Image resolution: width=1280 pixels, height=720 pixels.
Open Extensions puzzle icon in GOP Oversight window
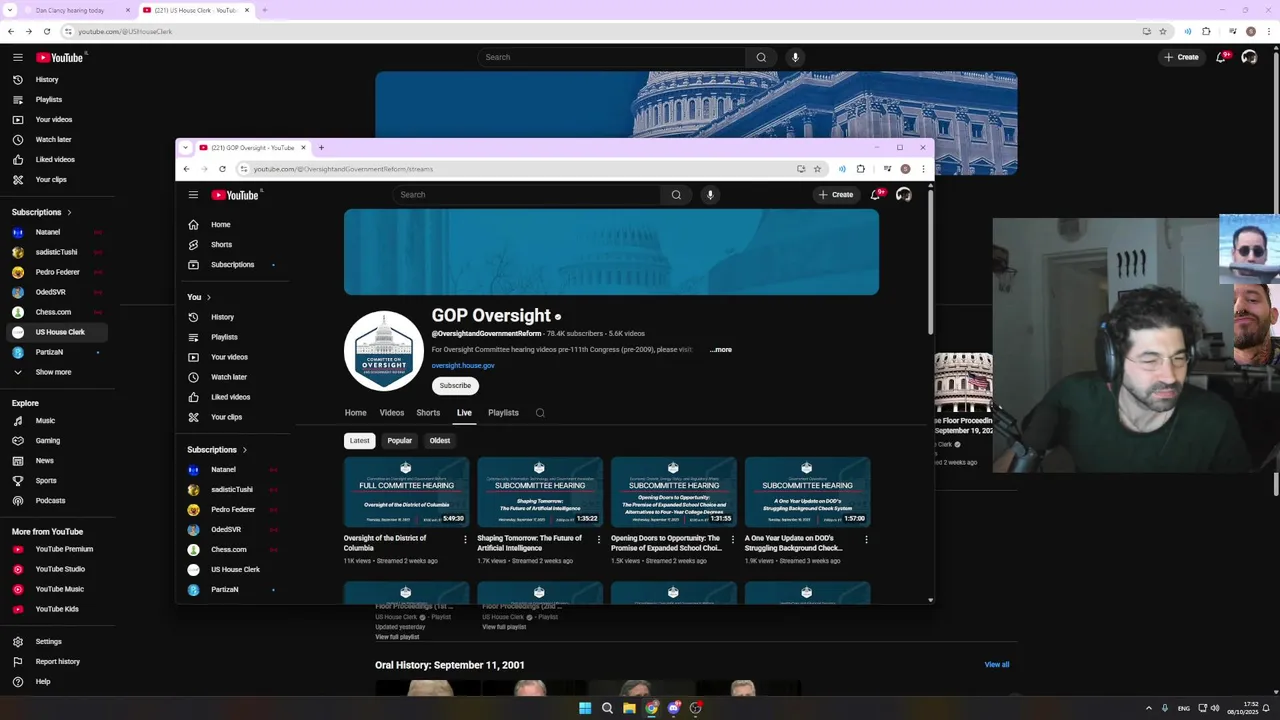point(860,169)
